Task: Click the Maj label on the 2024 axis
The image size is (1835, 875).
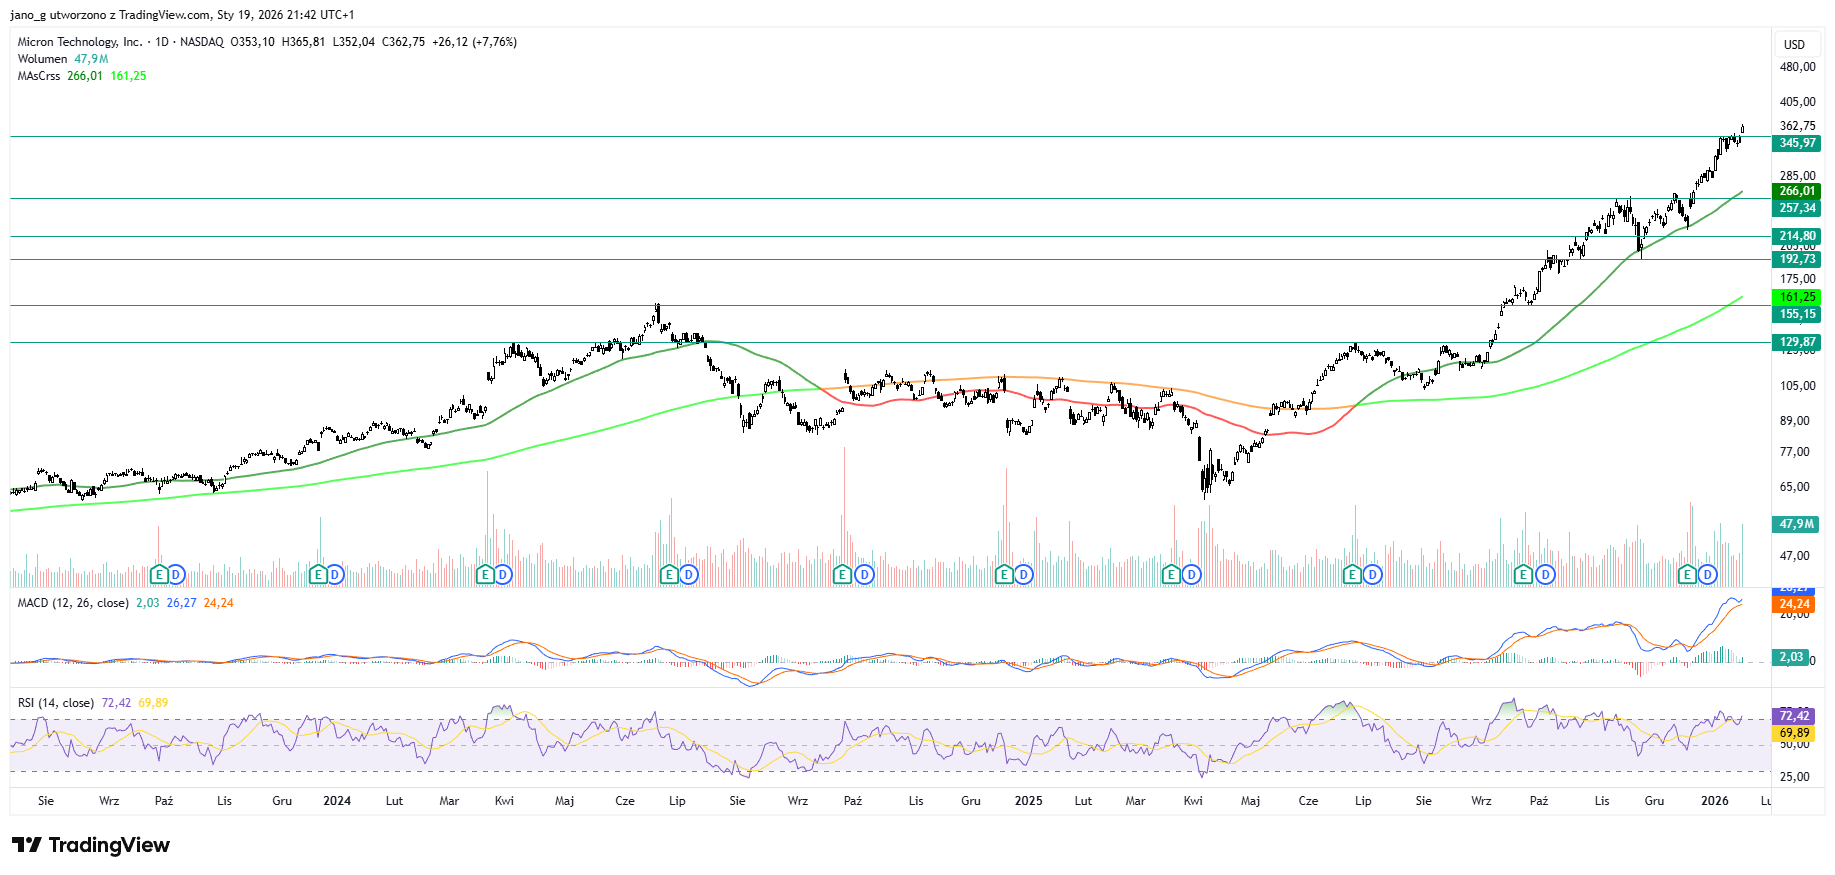Action: tap(564, 801)
